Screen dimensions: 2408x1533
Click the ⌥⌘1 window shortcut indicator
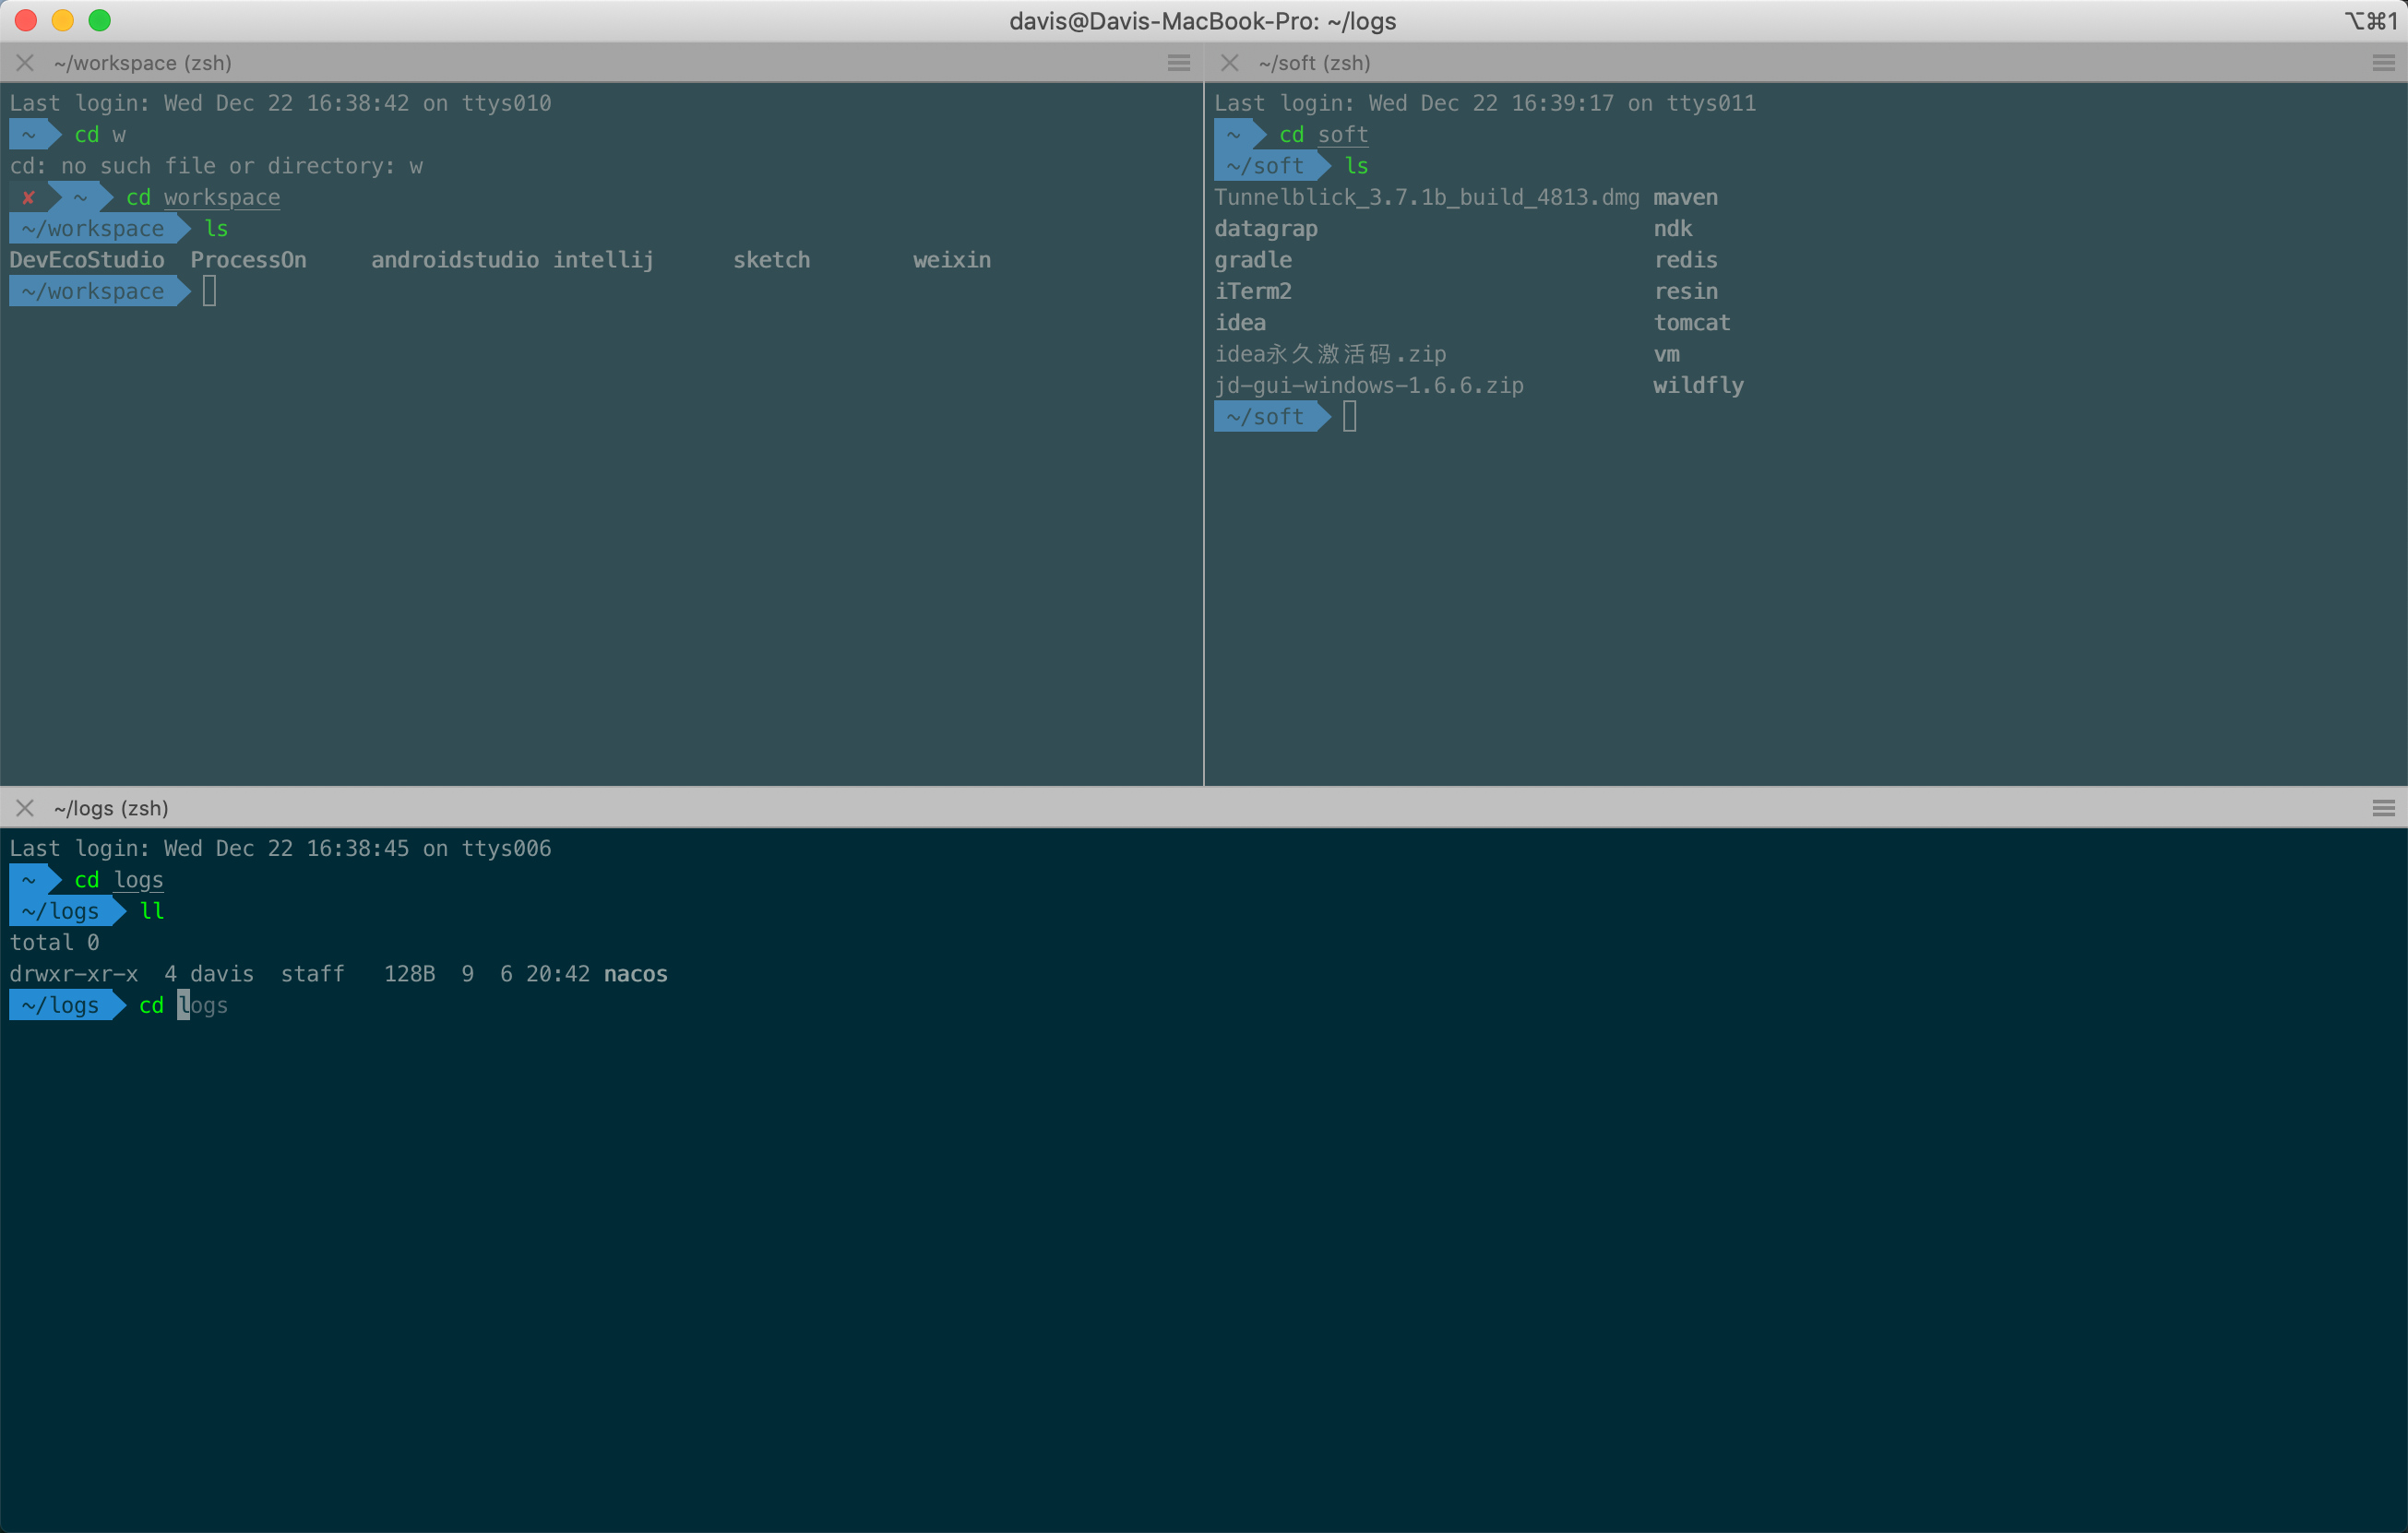tap(2370, 21)
